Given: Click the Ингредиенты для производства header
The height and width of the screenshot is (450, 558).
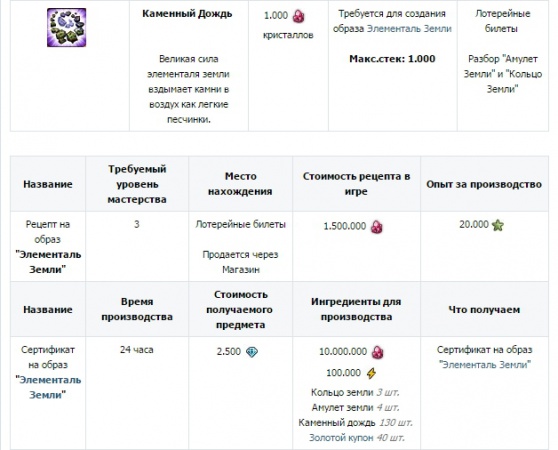Looking at the screenshot, I should click(x=356, y=309).
